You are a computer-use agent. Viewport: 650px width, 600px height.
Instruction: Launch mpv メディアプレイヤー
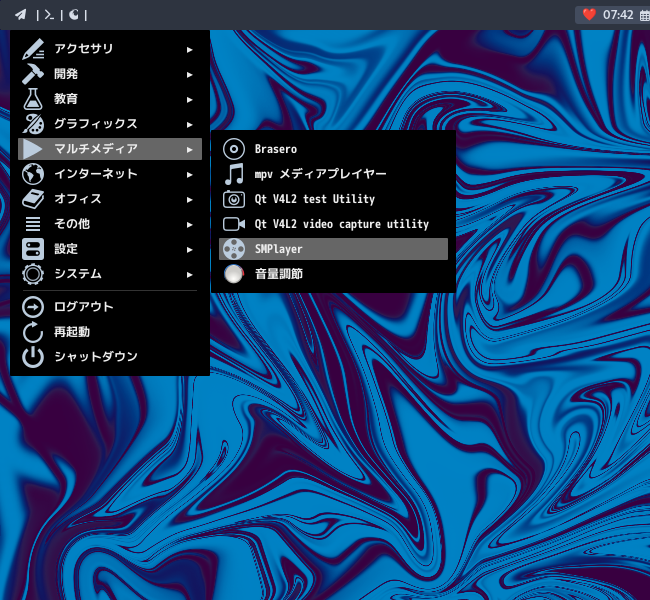coord(333,174)
